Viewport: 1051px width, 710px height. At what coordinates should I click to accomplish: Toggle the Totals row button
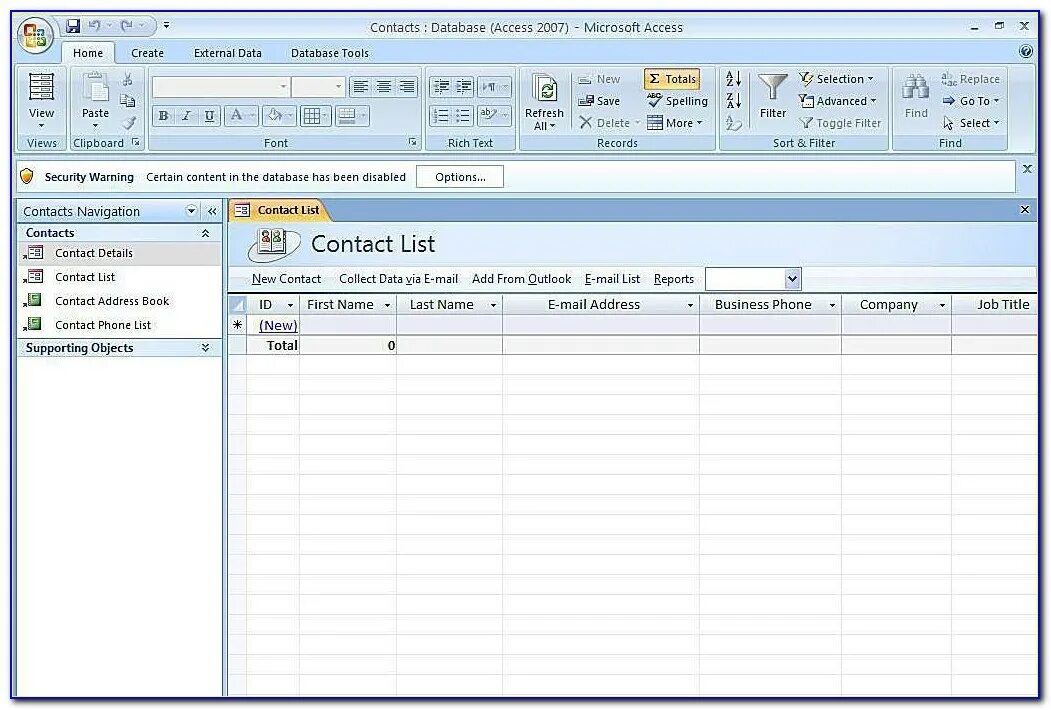672,79
